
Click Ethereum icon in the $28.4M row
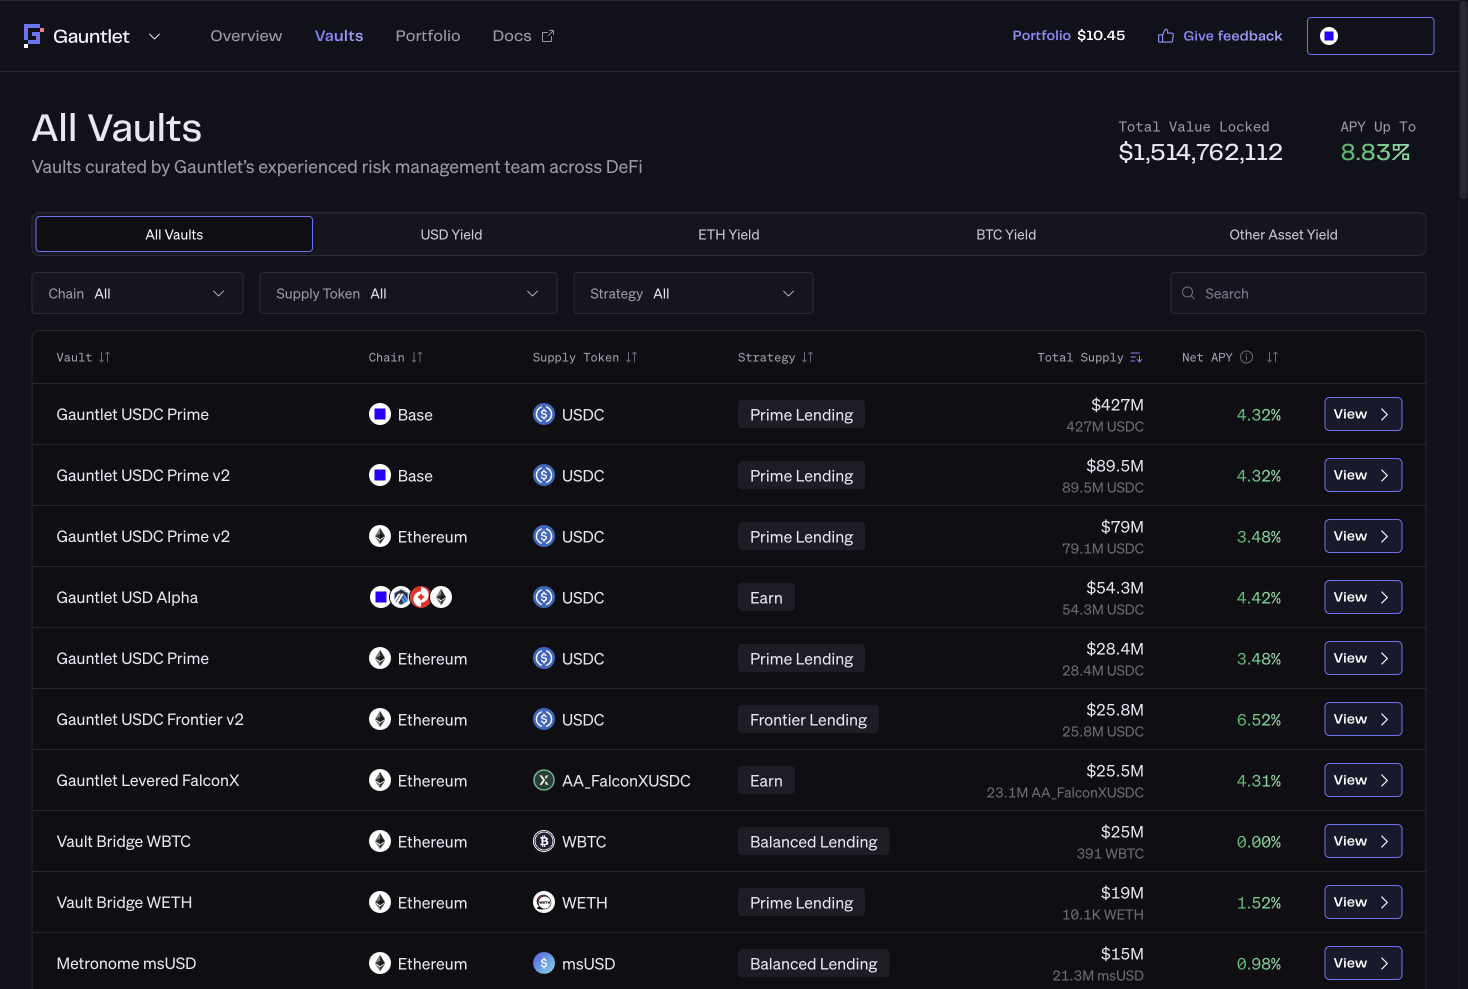click(380, 658)
